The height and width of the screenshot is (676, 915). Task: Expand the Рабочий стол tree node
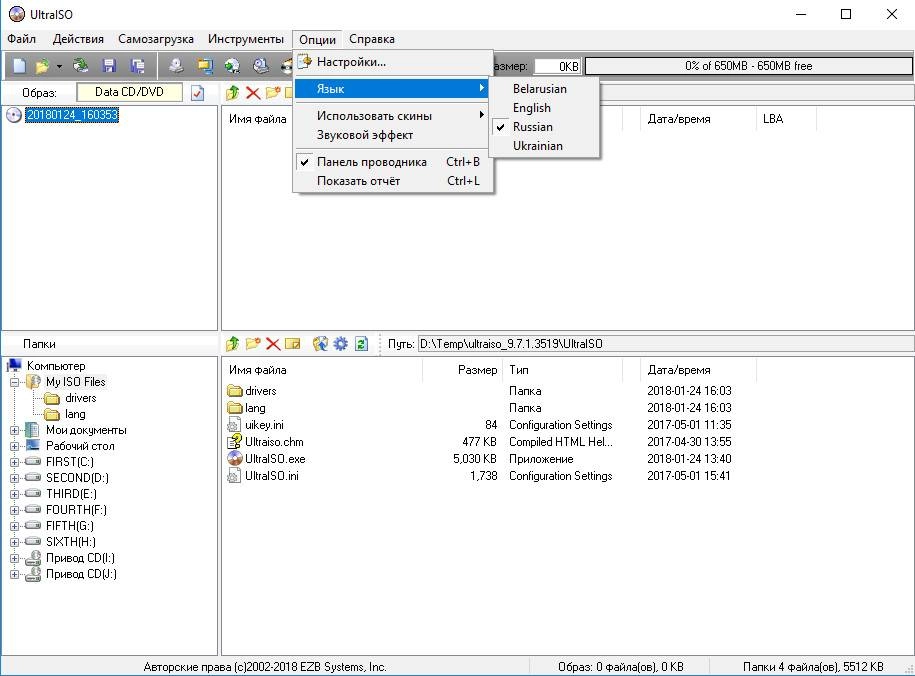(15, 446)
